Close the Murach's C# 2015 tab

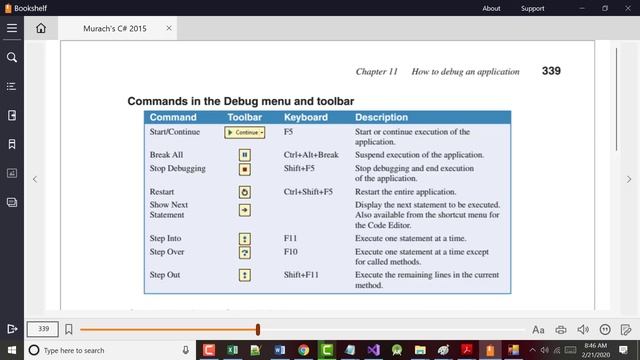169,28
